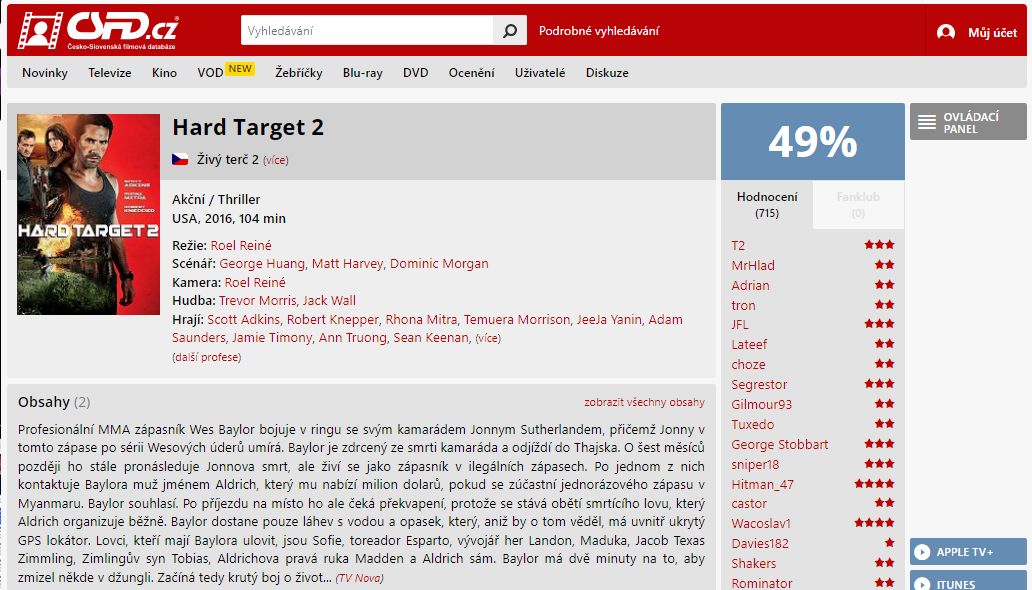
Task: Open Podrobné vyhledávání advanced search
Action: 598,30
